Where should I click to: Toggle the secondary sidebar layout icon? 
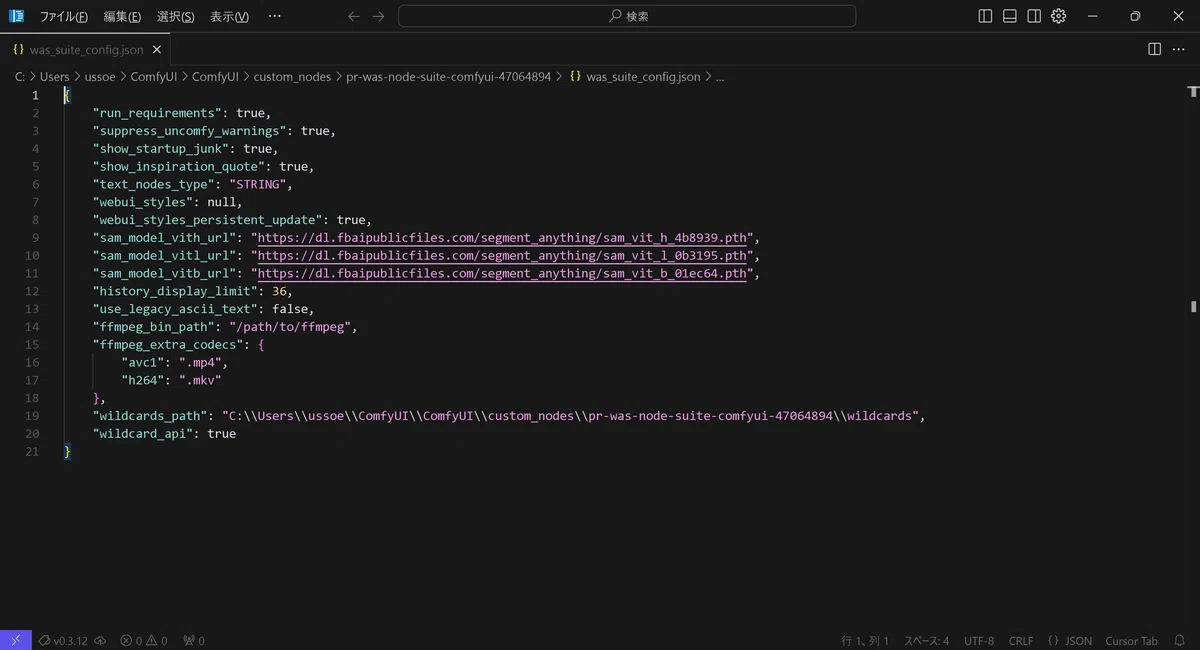click(1034, 16)
